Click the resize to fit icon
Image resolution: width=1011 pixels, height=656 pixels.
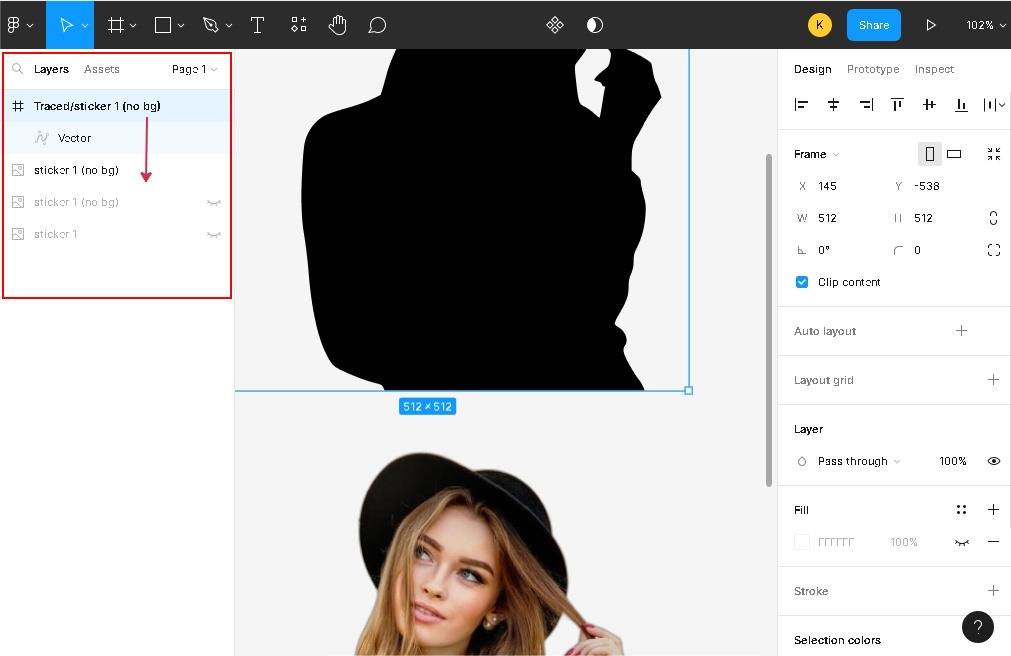(993, 154)
